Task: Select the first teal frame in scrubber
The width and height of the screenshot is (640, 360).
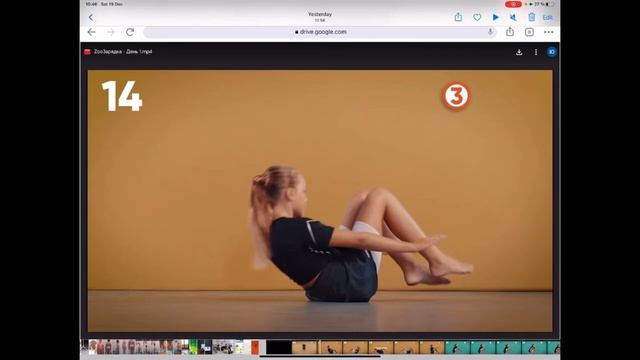Action: [458, 347]
